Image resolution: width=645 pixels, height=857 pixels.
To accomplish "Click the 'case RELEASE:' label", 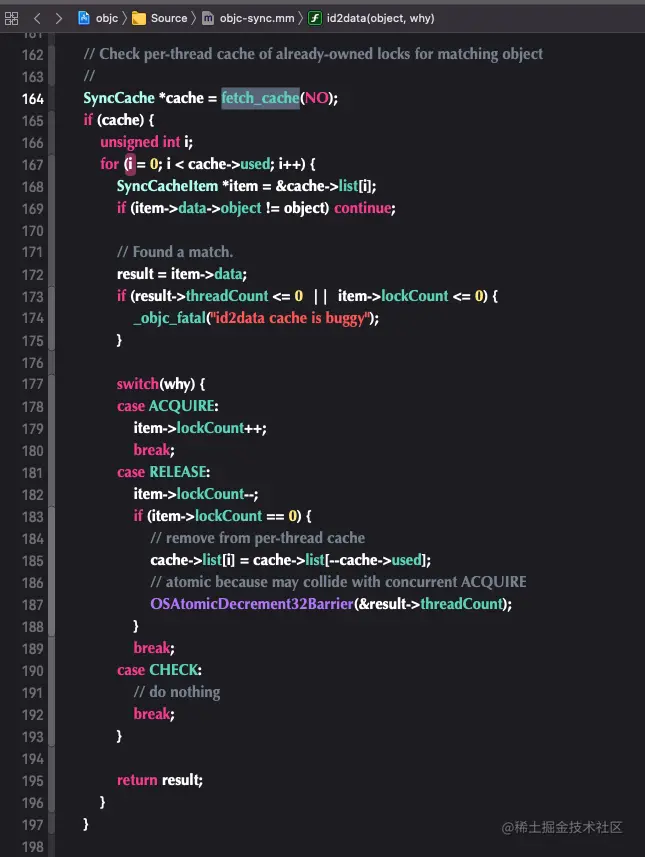I will [x=163, y=472].
